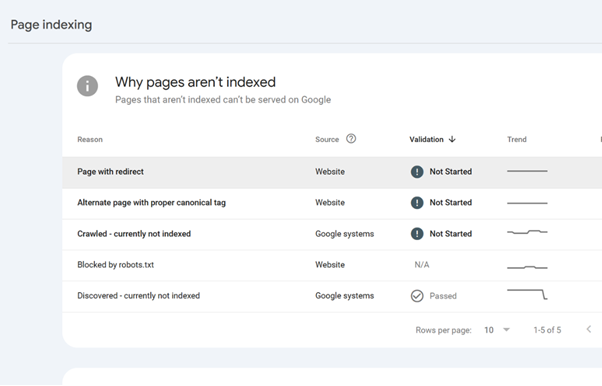The image size is (602, 386).
Task: Open the Source column help icon
Action: 351,139
